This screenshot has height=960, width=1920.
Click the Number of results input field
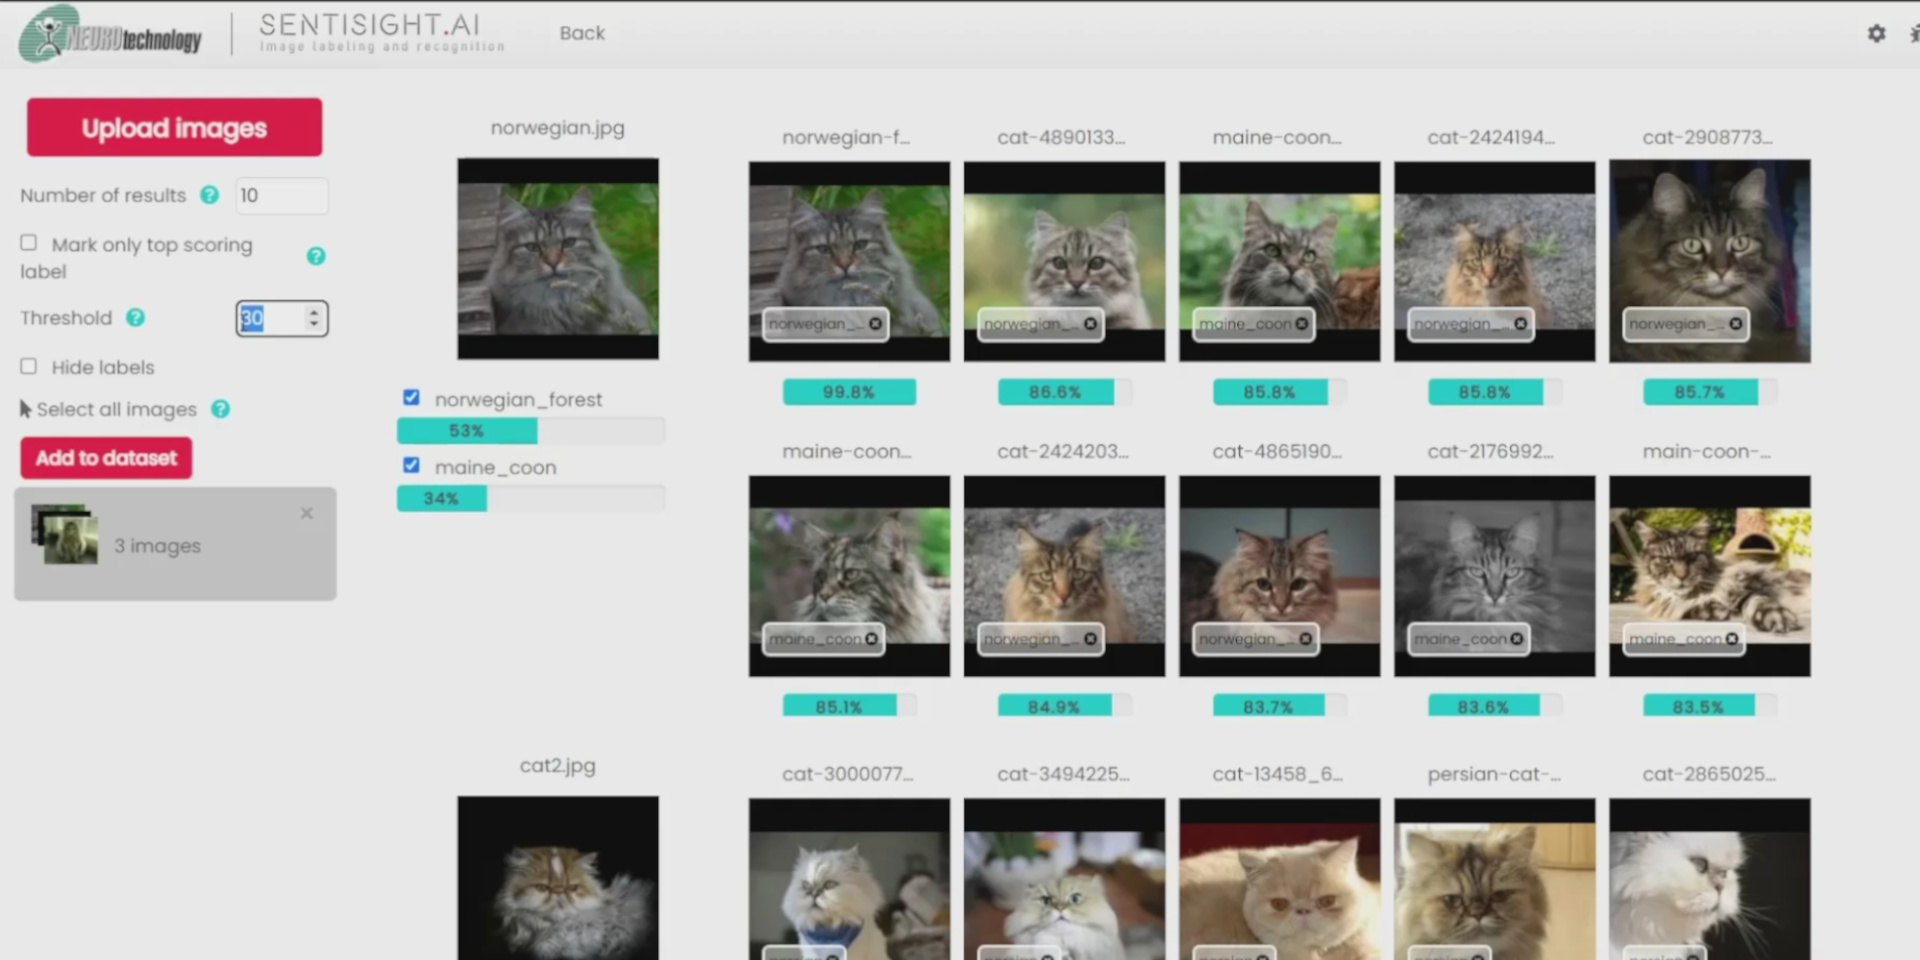tap(281, 196)
